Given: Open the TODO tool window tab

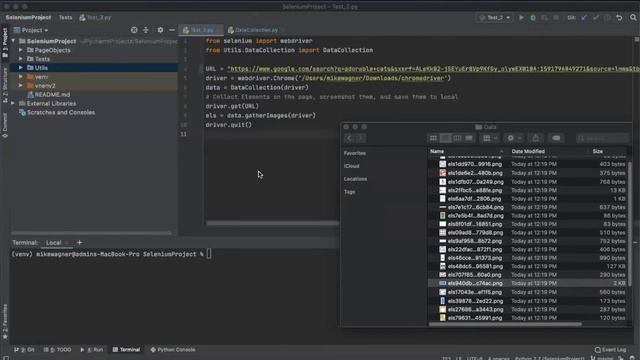Looking at the screenshot, I should click(x=57, y=350).
